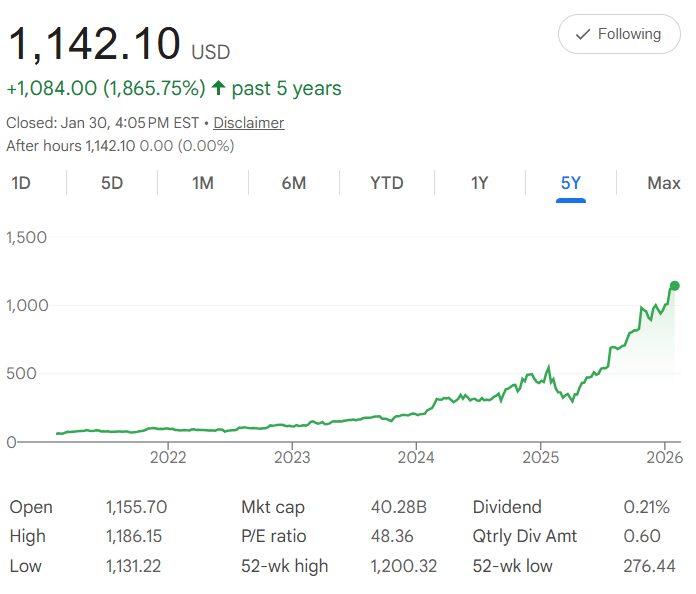Switch chart to YTD view
The height and width of the screenshot is (594, 696).
click(x=387, y=183)
